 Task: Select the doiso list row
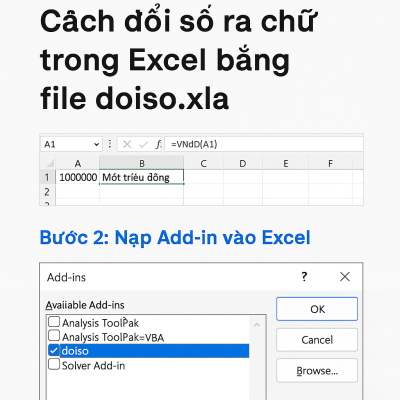pyautogui.click(x=148, y=351)
